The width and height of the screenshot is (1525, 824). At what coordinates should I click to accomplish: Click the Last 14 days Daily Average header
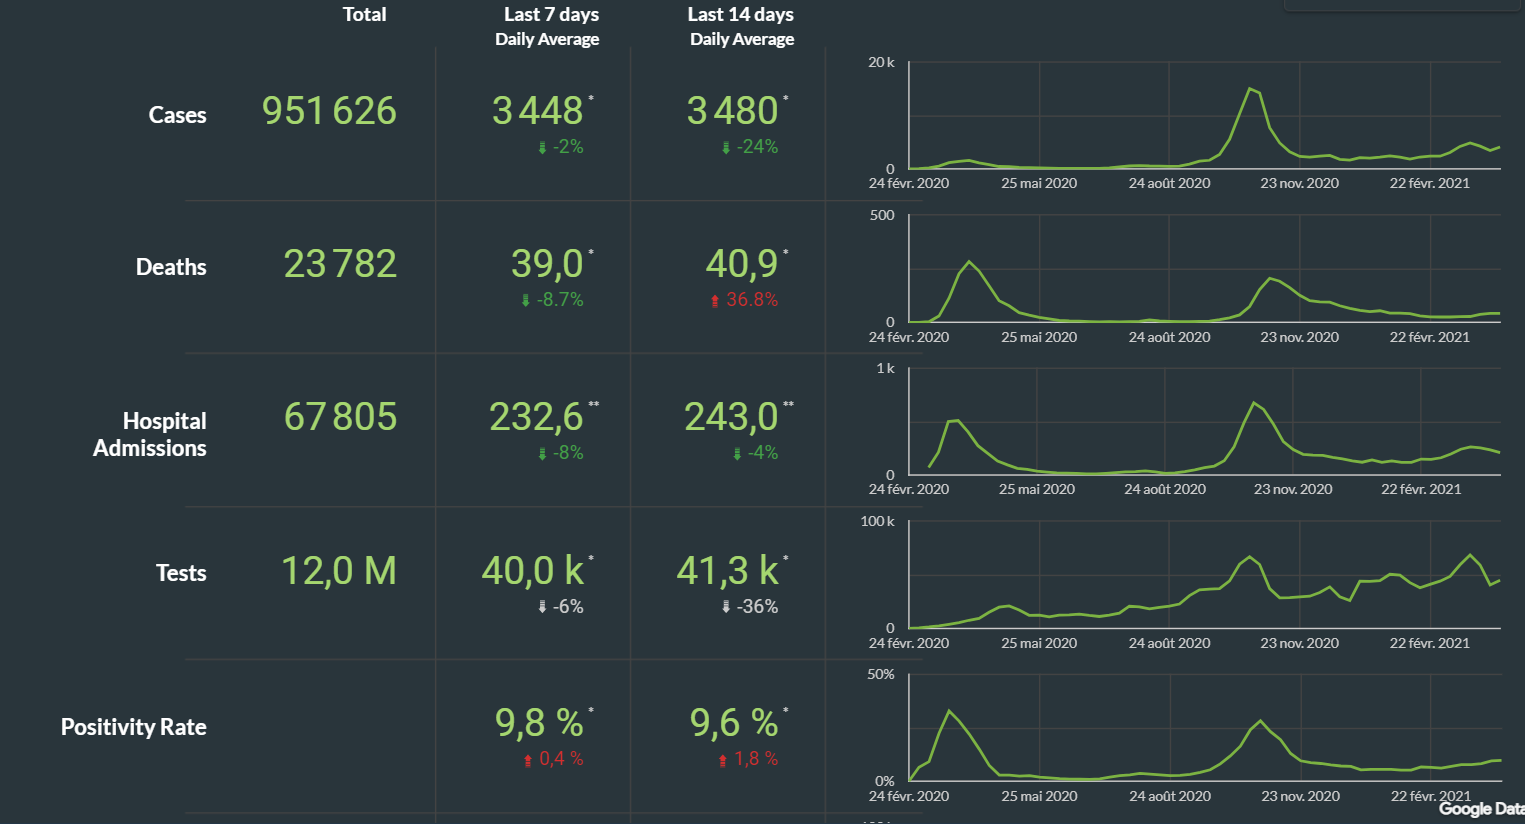[741, 26]
